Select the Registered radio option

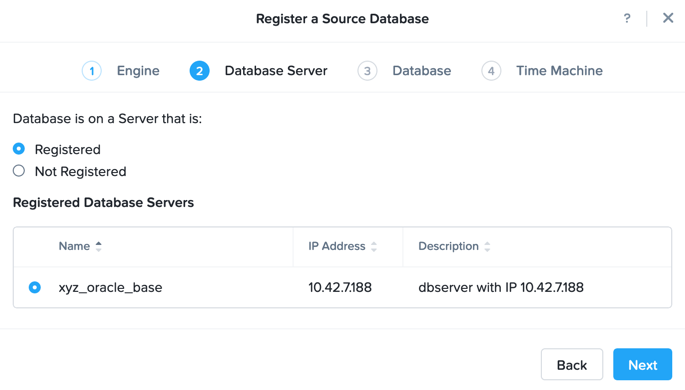coord(19,149)
